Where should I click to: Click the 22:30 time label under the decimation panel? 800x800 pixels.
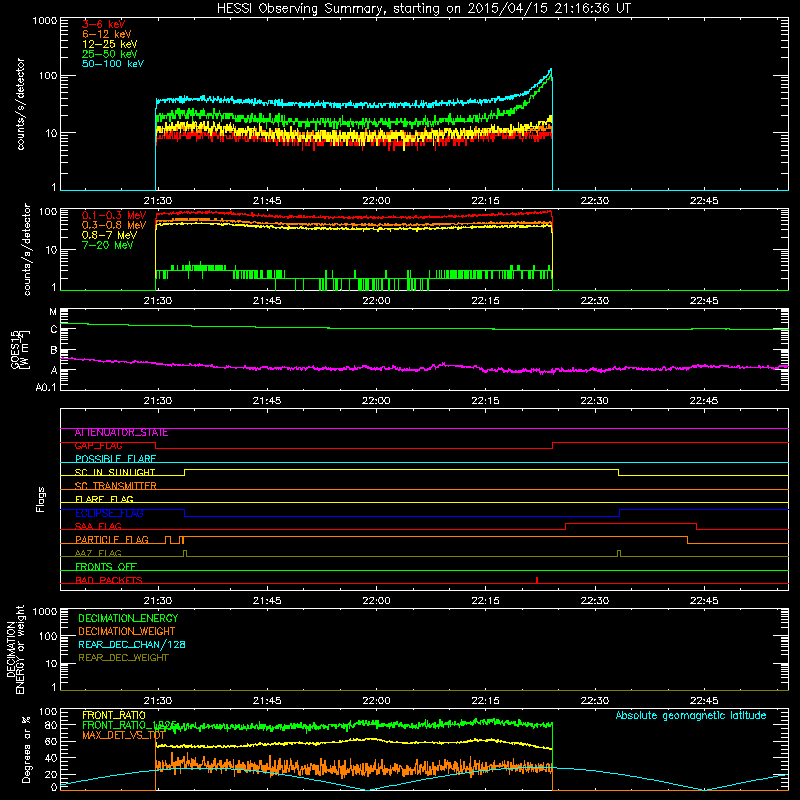[594, 701]
